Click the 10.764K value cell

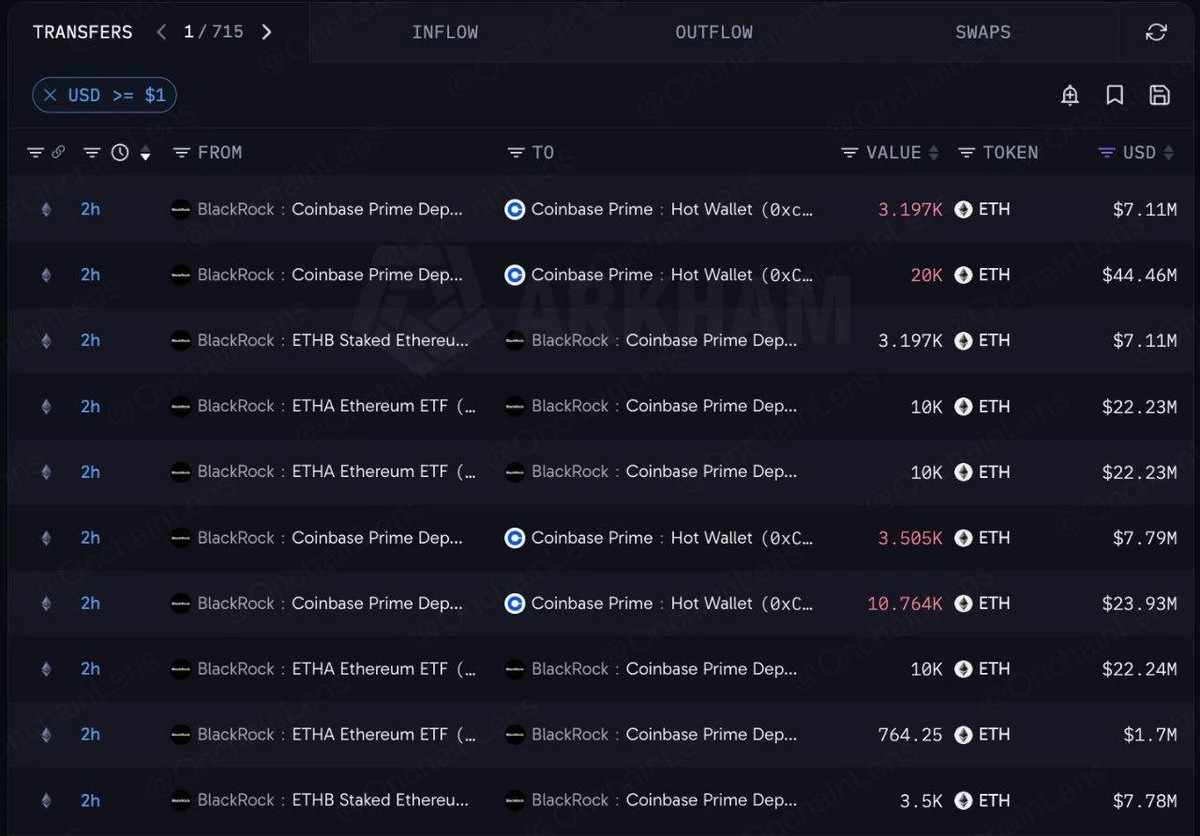tap(905, 603)
